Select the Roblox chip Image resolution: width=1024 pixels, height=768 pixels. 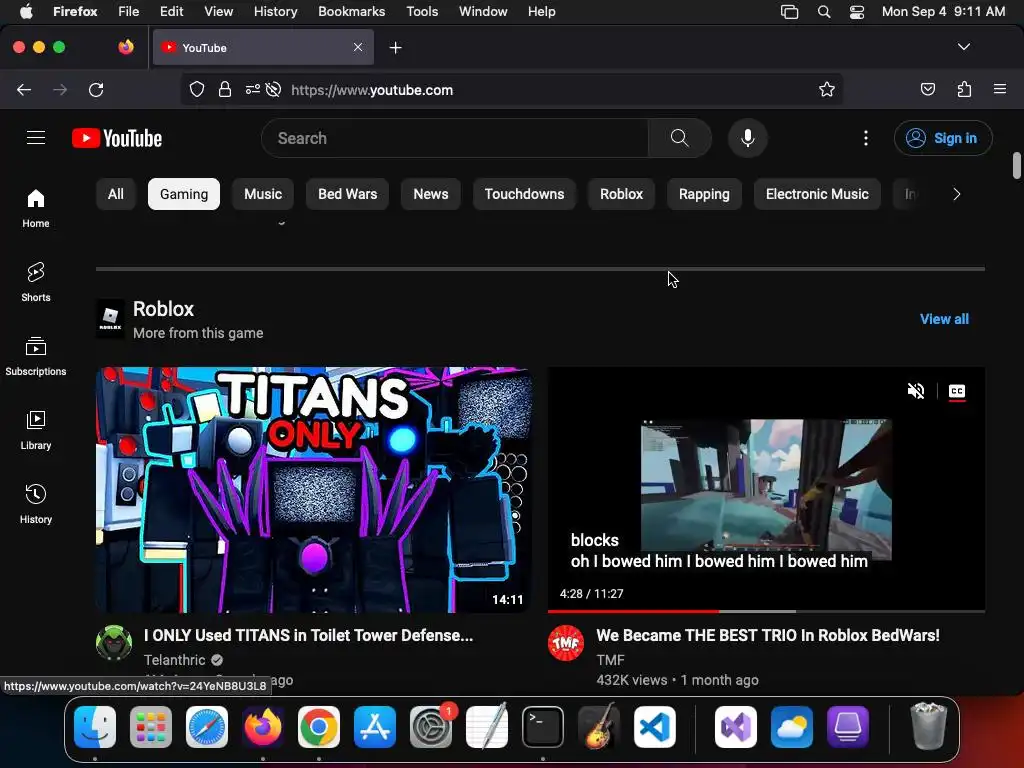pyautogui.click(x=622, y=194)
